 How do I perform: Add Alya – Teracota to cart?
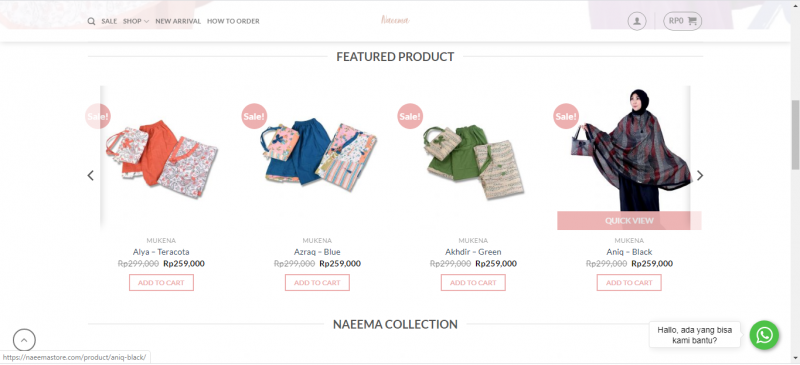[x=161, y=283]
